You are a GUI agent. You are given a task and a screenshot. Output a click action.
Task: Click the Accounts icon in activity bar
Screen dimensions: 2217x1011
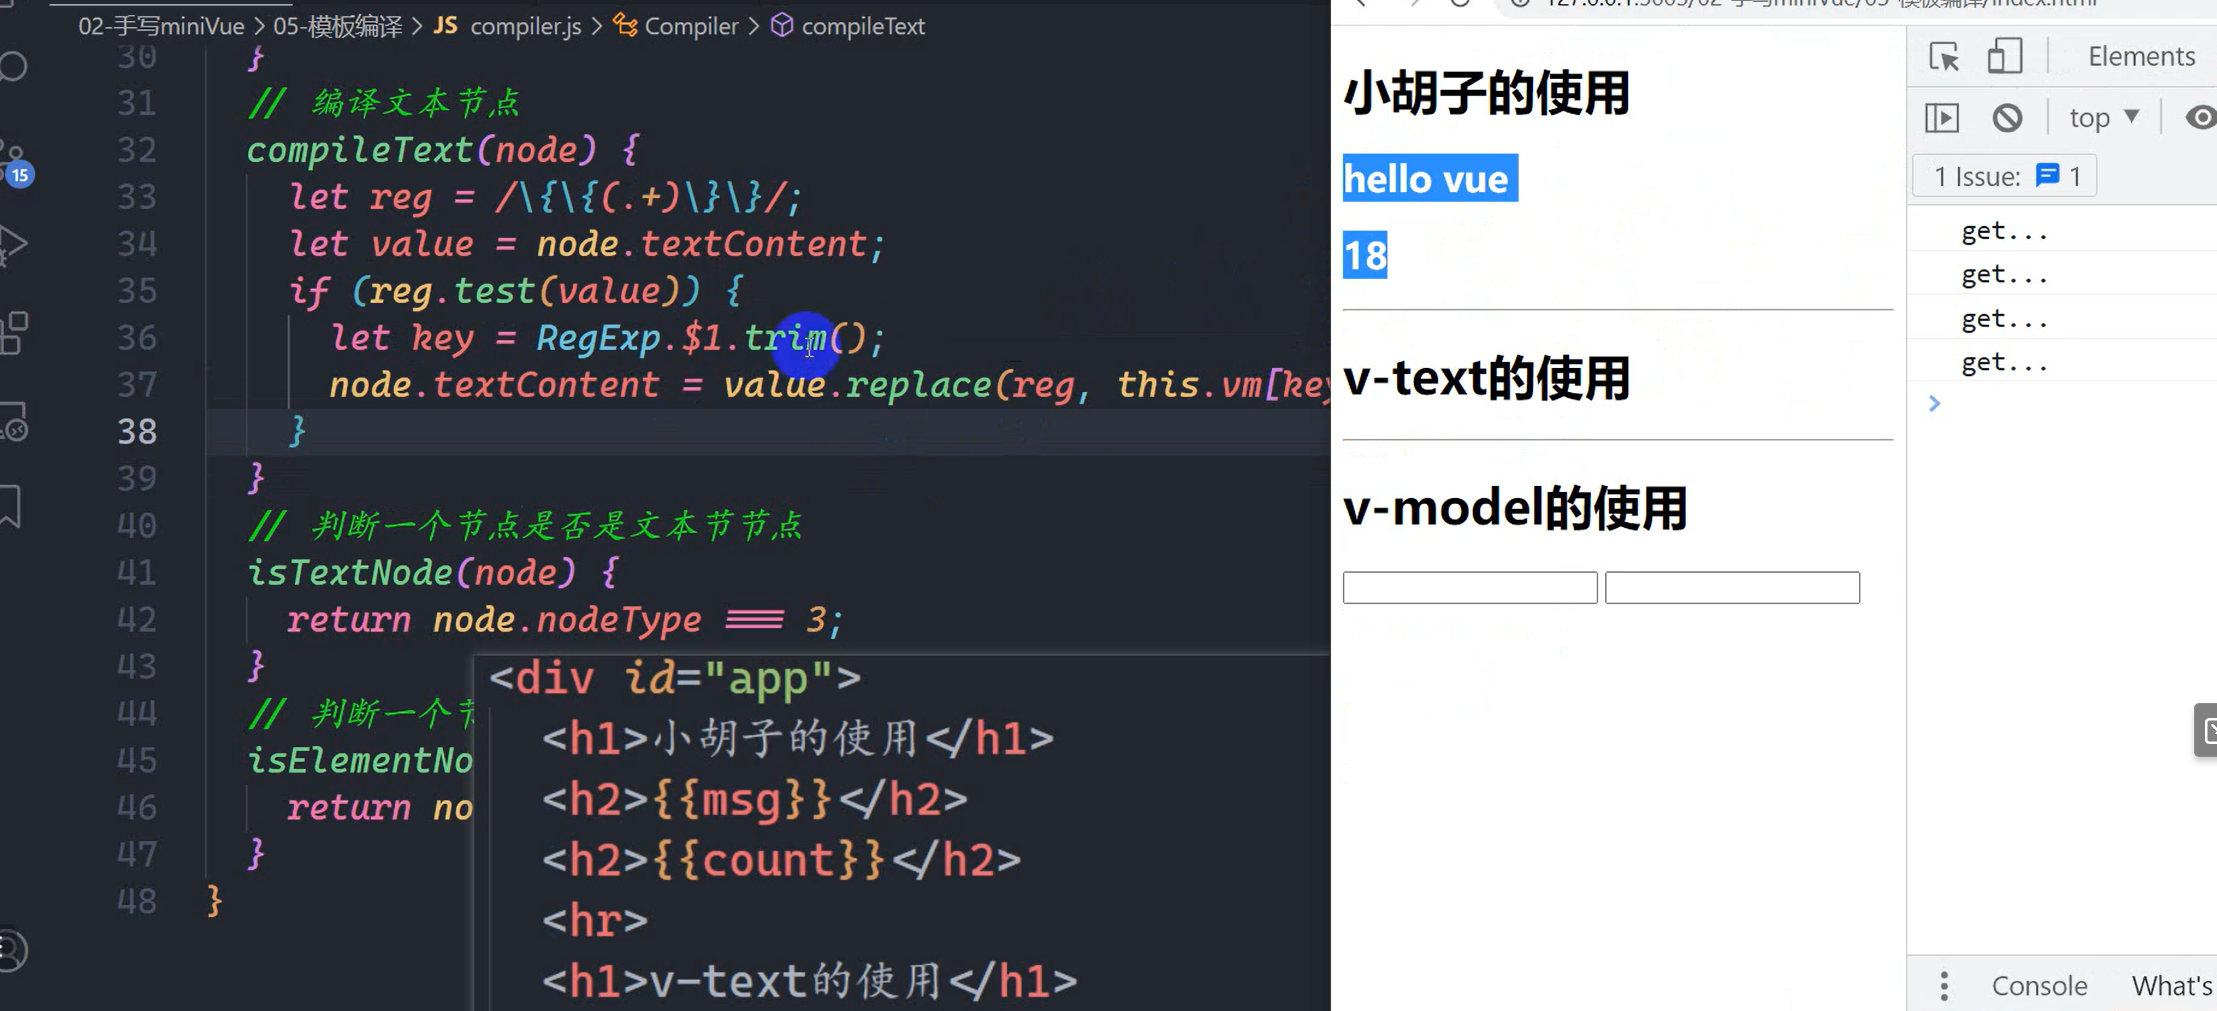9,952
